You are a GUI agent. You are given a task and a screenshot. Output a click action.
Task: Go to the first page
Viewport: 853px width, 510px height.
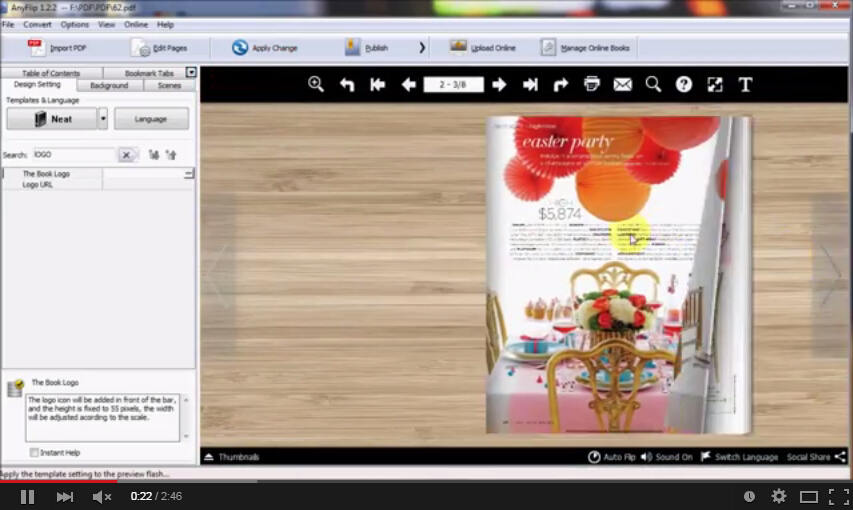pos(377,85)
